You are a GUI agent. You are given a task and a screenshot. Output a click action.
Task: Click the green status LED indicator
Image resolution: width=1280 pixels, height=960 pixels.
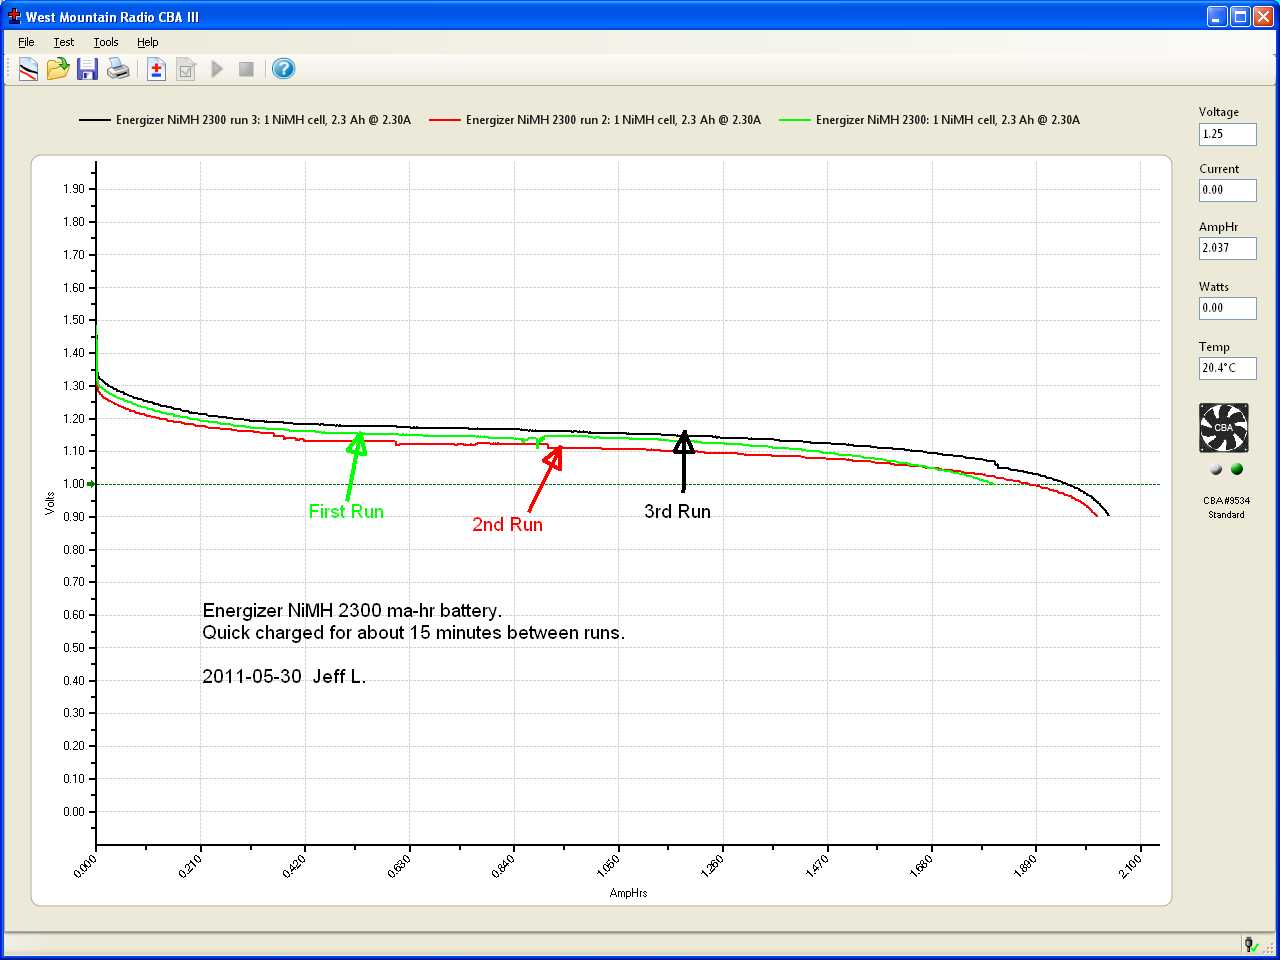[1237, 469]
